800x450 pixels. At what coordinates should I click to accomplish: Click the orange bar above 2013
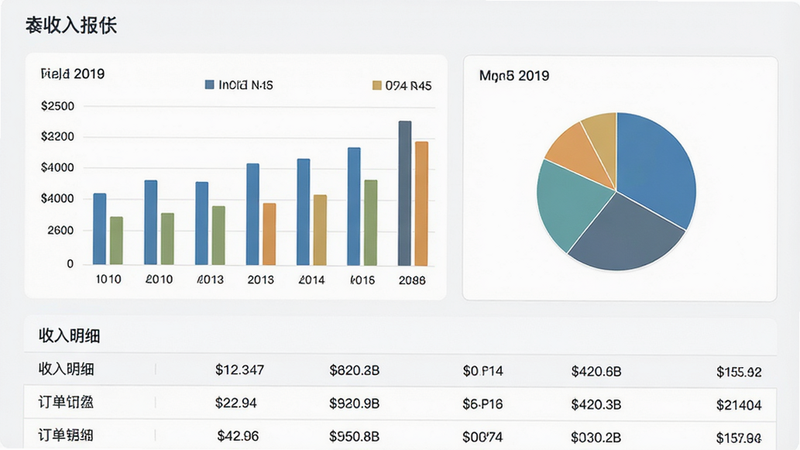pos(269,234)
